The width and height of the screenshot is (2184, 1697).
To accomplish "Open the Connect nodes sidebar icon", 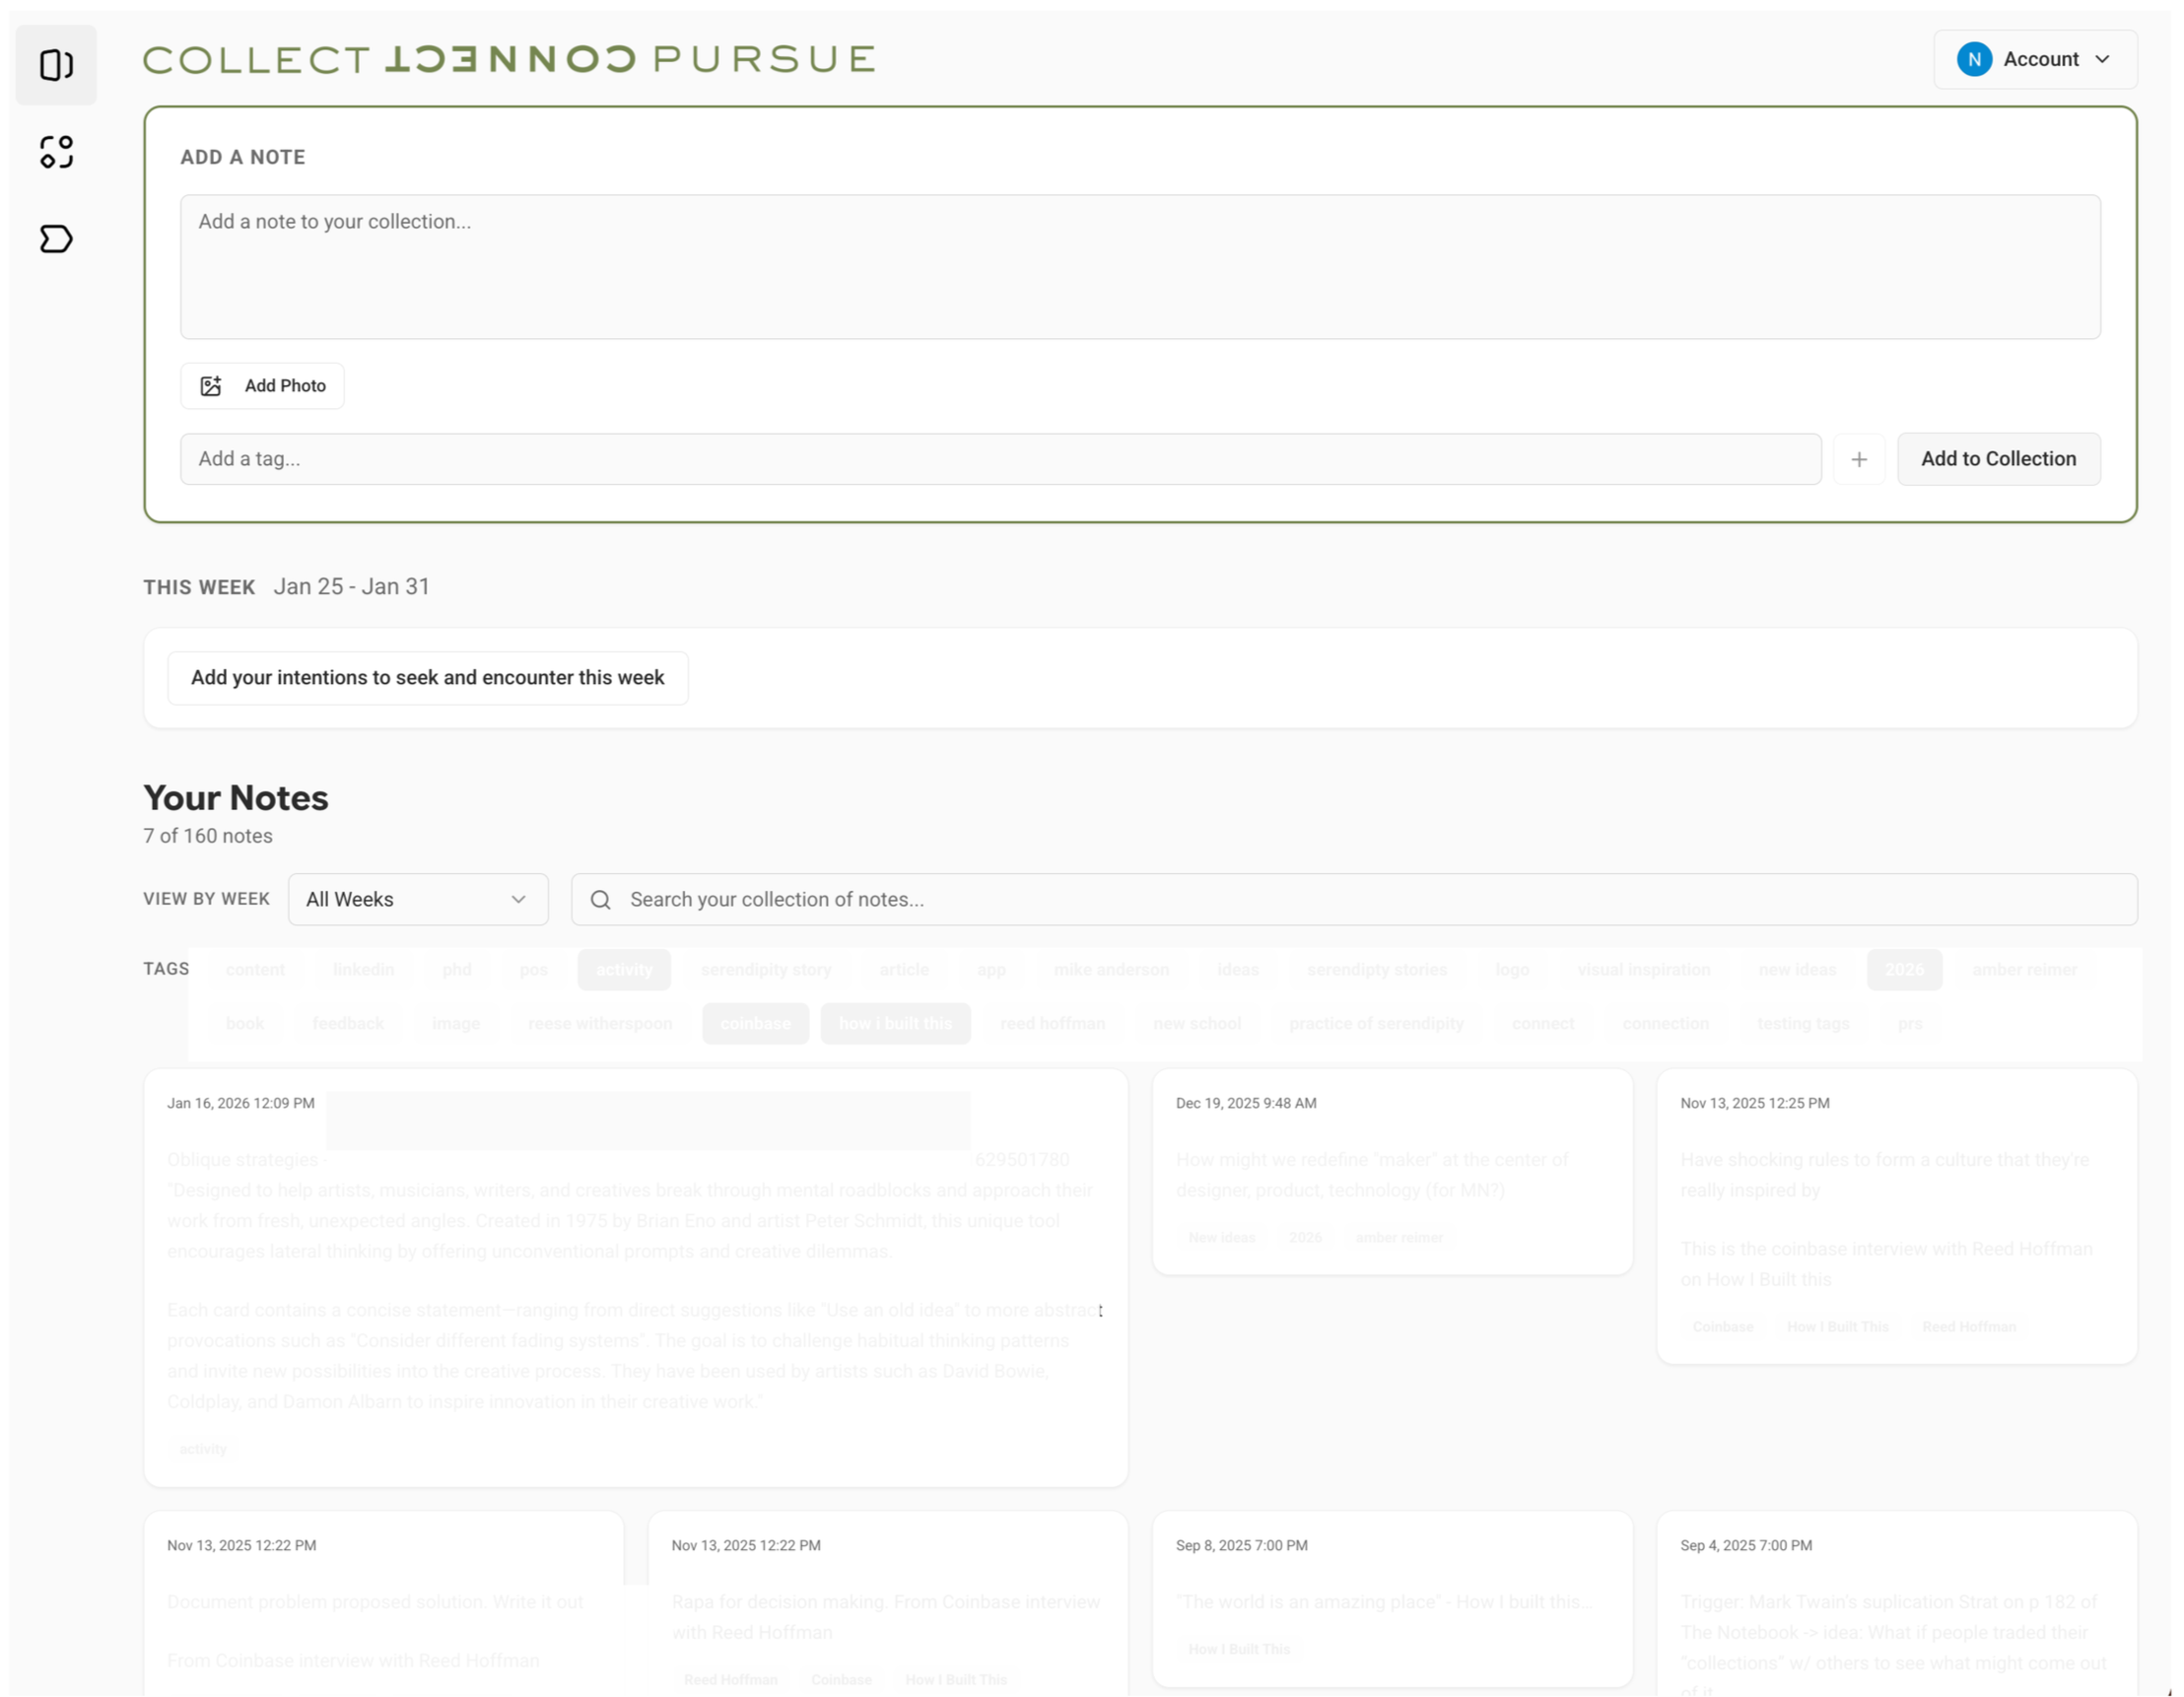I will click(56, 152).
